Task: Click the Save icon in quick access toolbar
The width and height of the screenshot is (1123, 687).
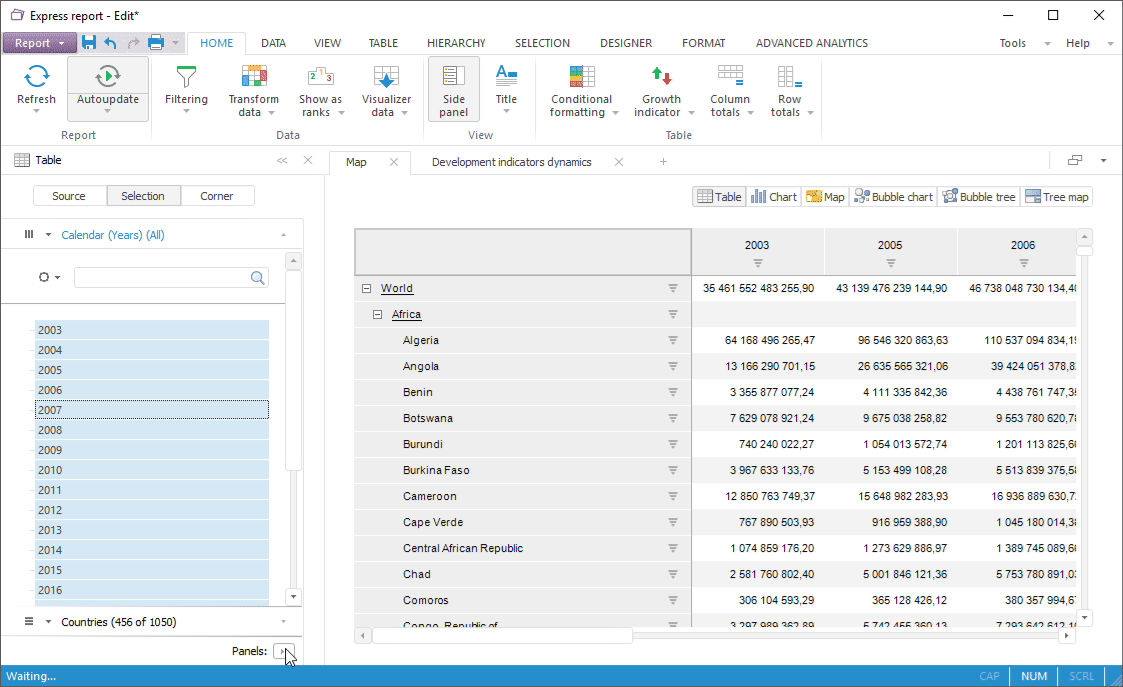Action: (89, 43)
